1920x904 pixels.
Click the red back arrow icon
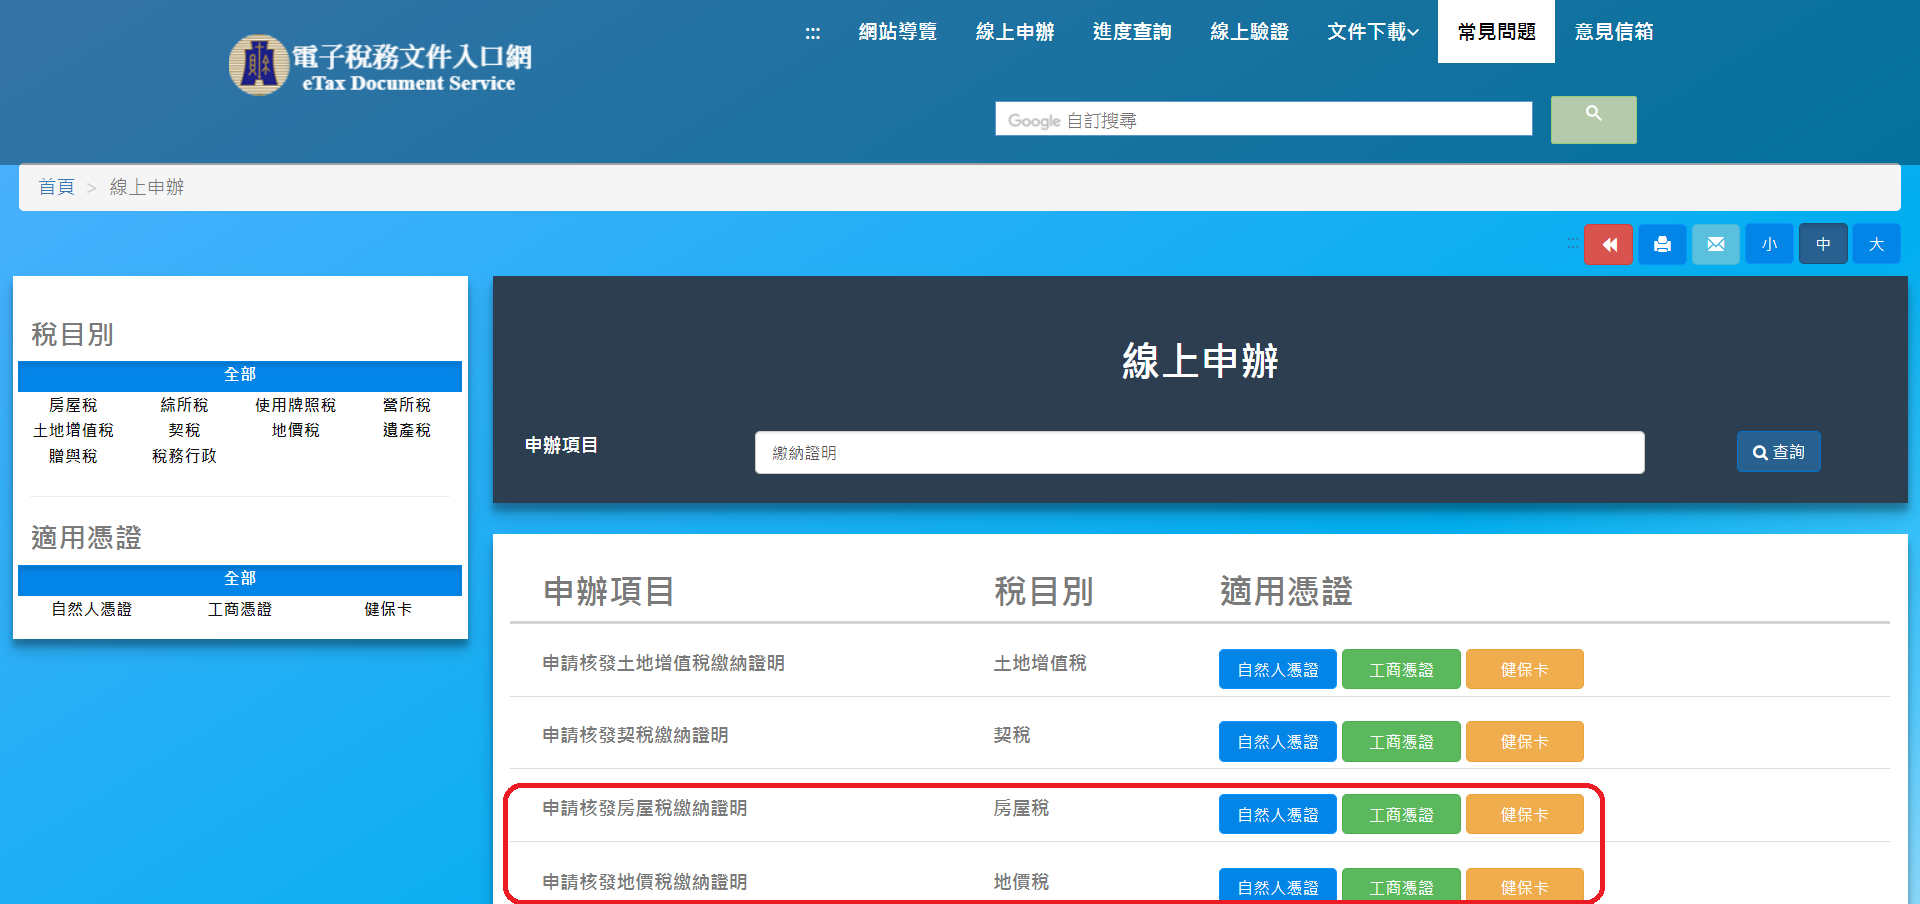tap(1608, 245)
